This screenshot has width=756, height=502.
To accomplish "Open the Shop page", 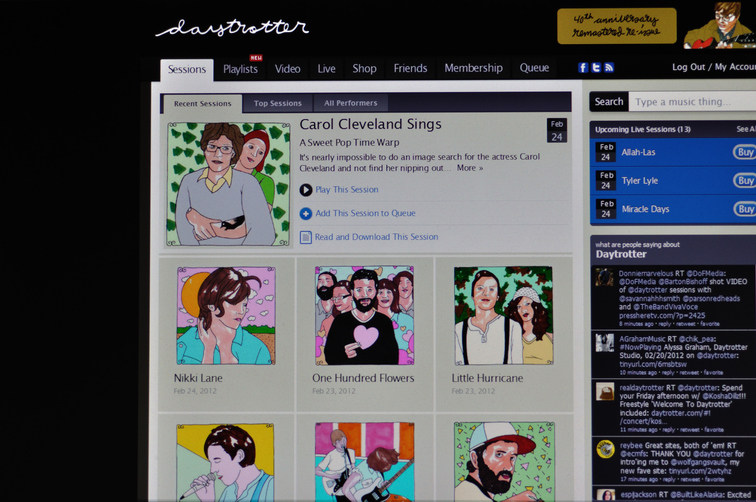I will click(x=364, y=68).
